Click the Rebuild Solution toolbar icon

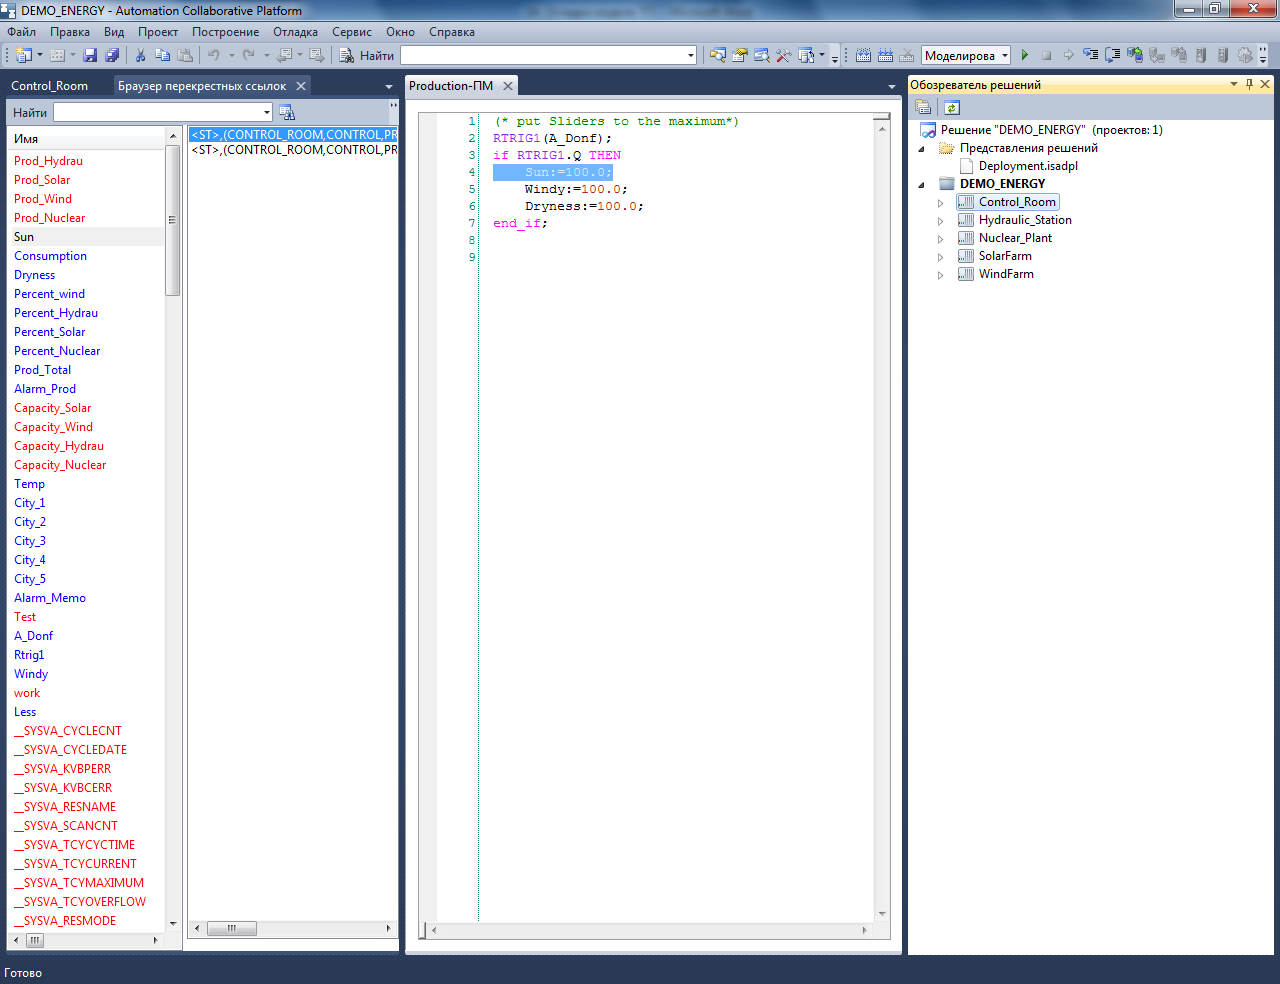[885, 55]
